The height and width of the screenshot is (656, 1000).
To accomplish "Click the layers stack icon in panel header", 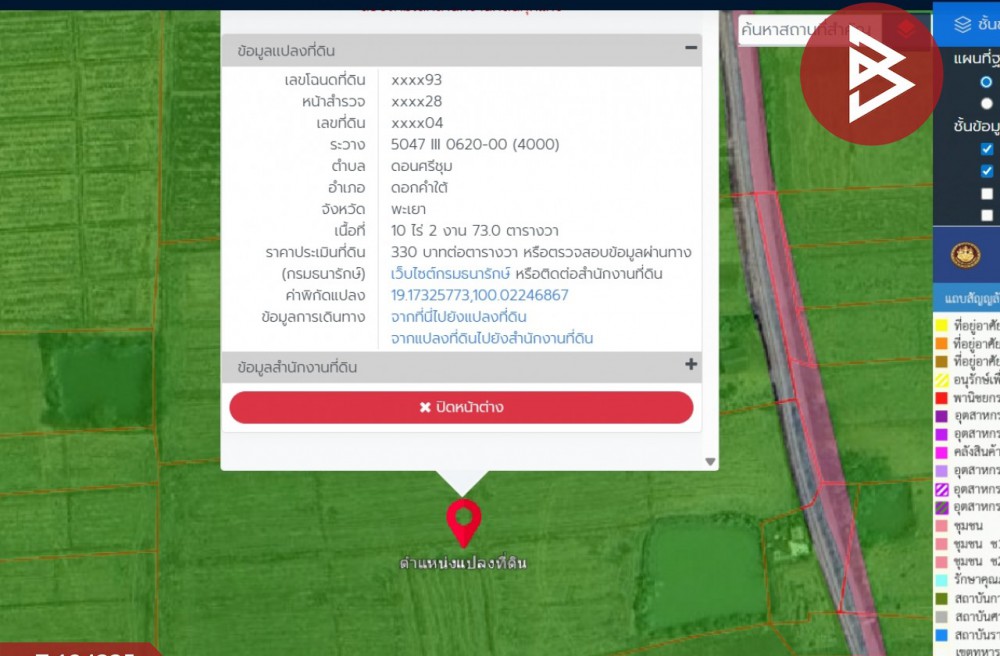I will click(962, 25).
